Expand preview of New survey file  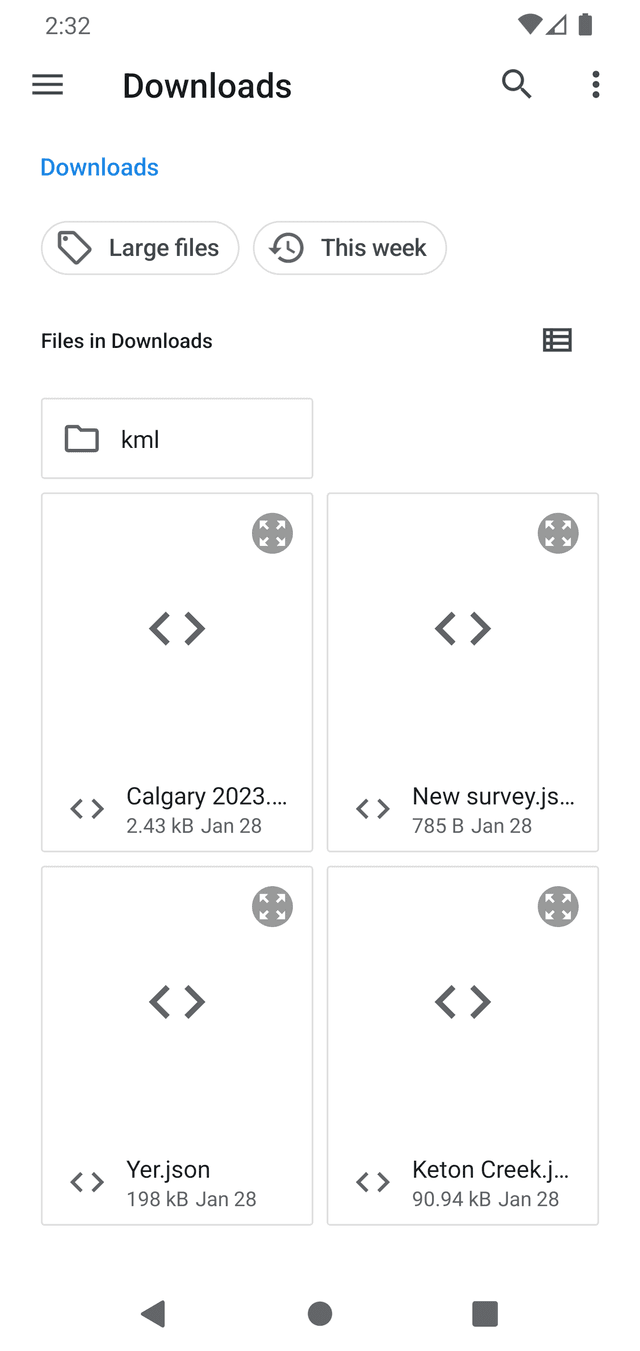[558, 533]
